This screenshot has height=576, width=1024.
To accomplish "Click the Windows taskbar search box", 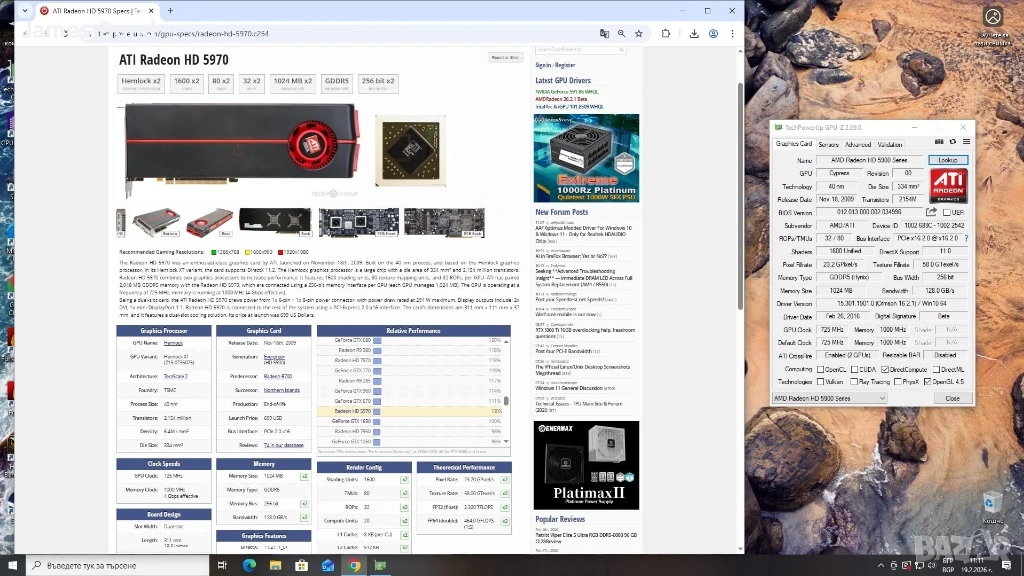I will point(110,565).
